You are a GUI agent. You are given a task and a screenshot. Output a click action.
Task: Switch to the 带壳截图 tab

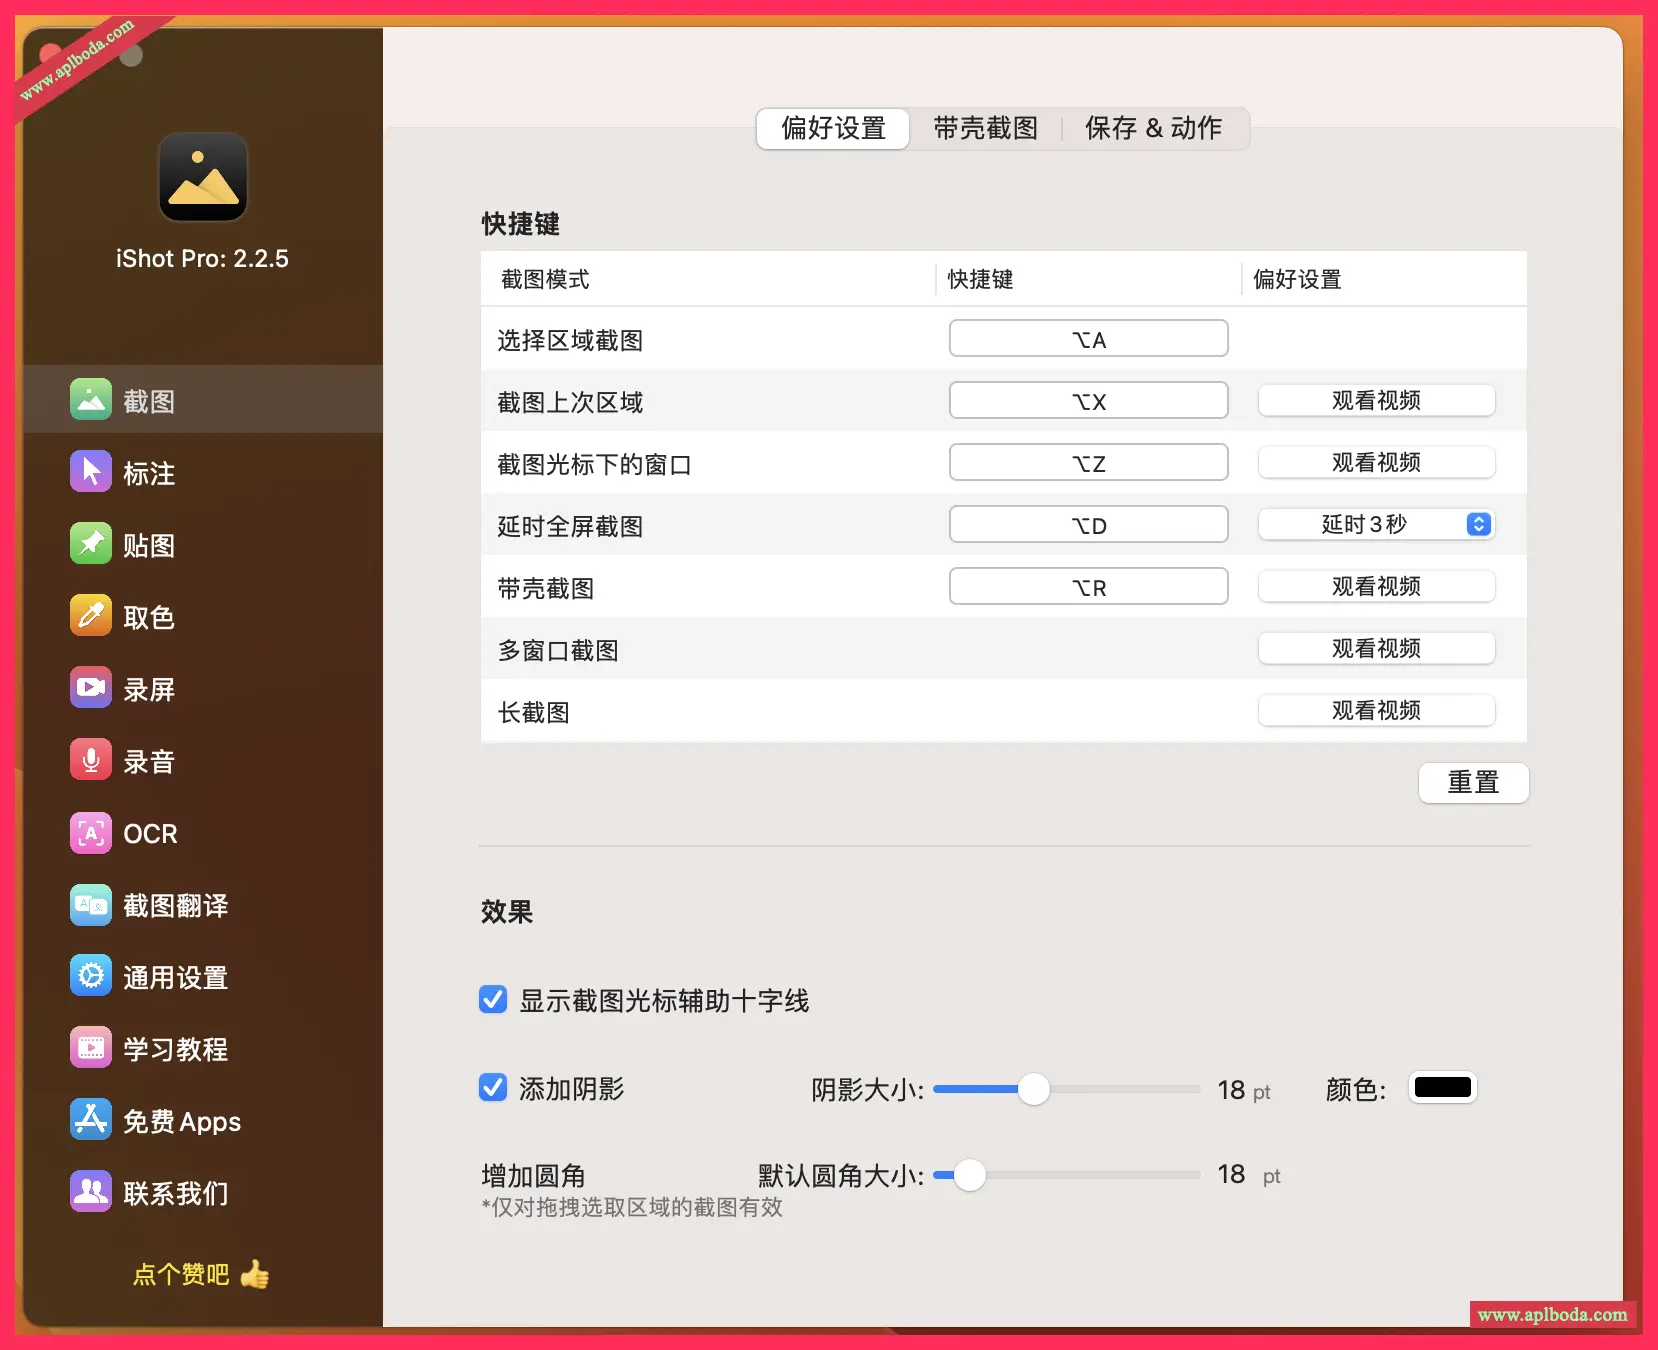pyautogui.click(x=985, y=129)
